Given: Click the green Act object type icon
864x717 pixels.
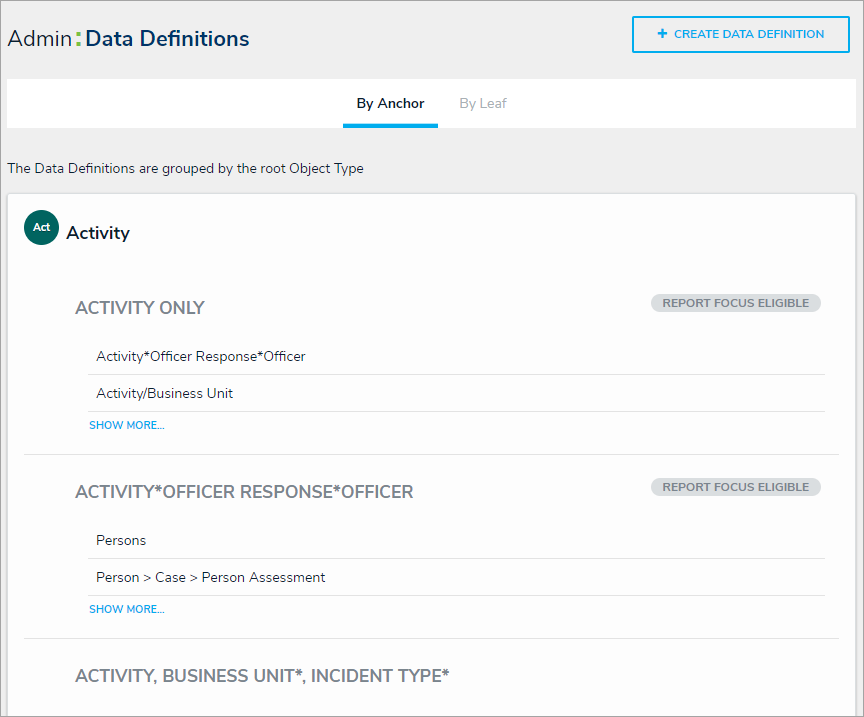Looking at the screenshot, I should (42, 228).
